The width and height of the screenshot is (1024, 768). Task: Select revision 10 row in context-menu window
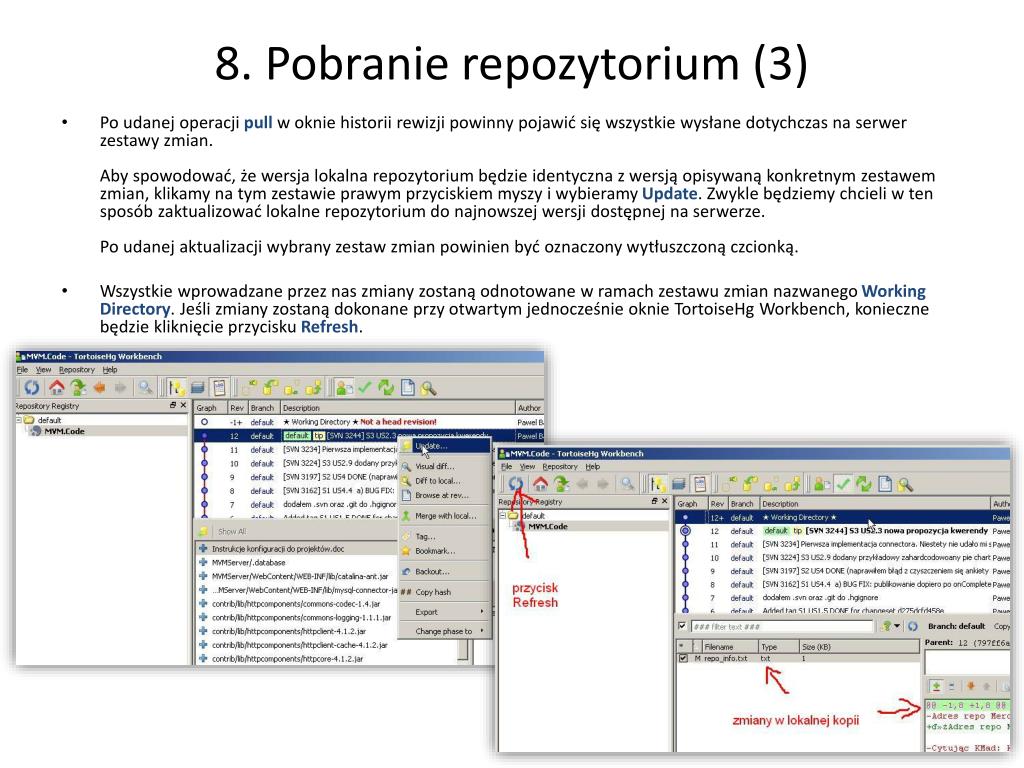[296, 463]
